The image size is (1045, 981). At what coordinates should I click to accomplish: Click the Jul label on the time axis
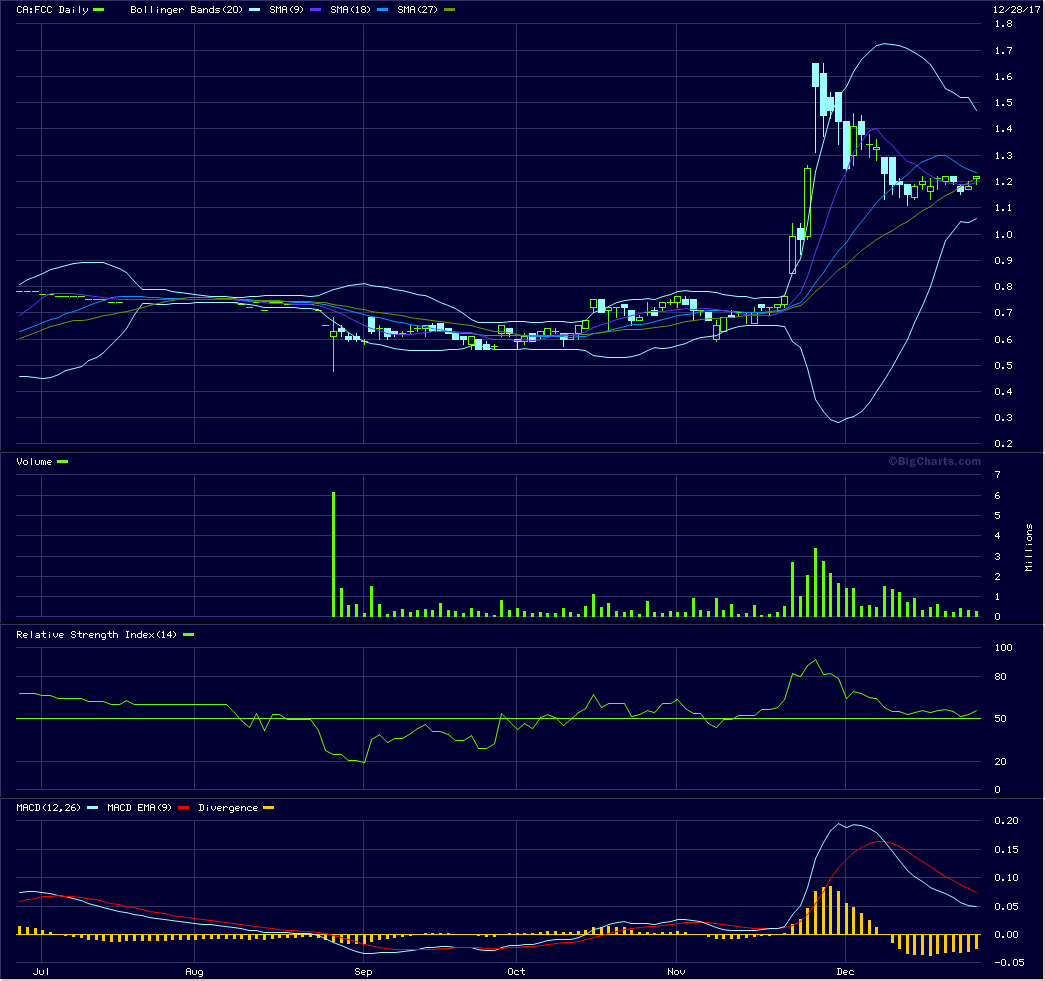(x=42, y=971)
